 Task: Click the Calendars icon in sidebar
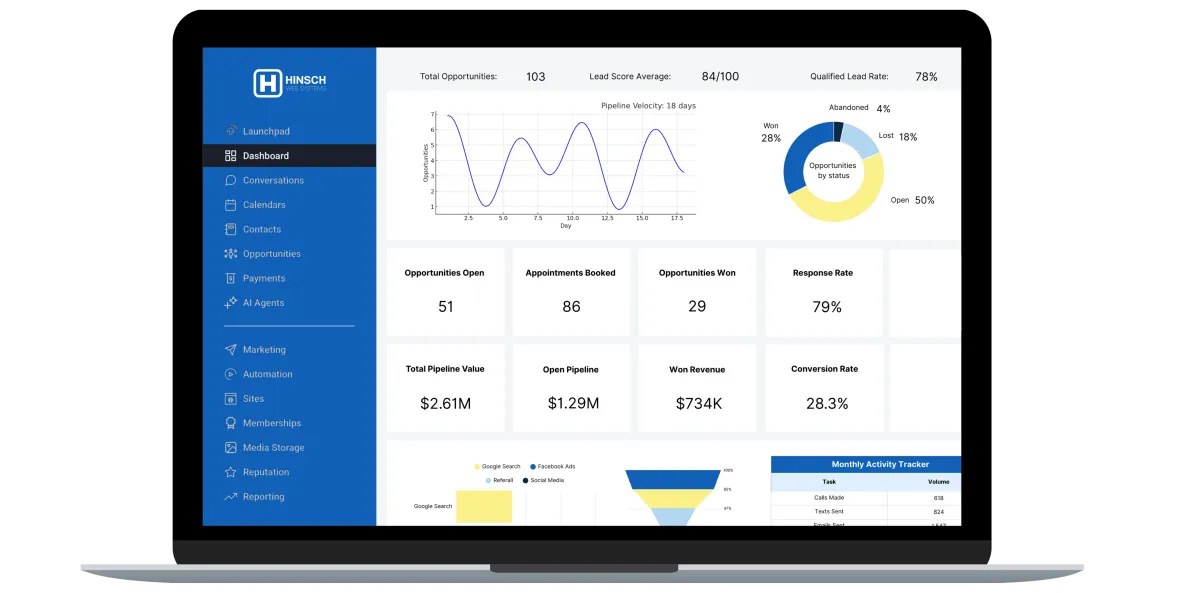230,205
